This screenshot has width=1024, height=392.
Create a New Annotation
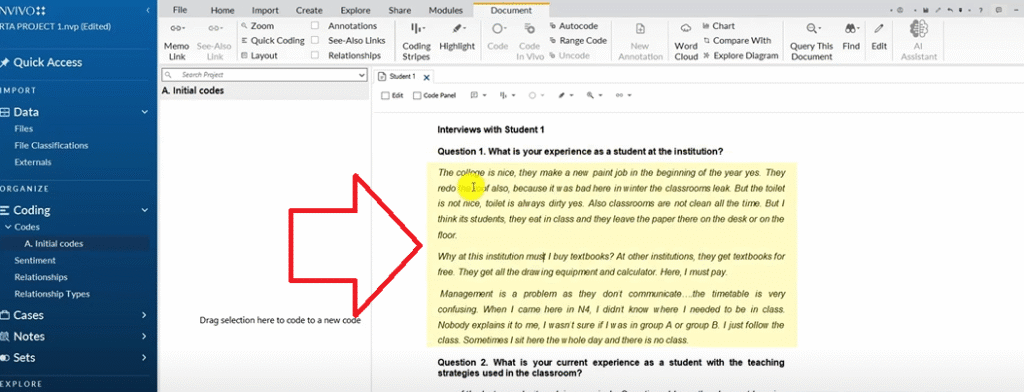tap(640, 42)
